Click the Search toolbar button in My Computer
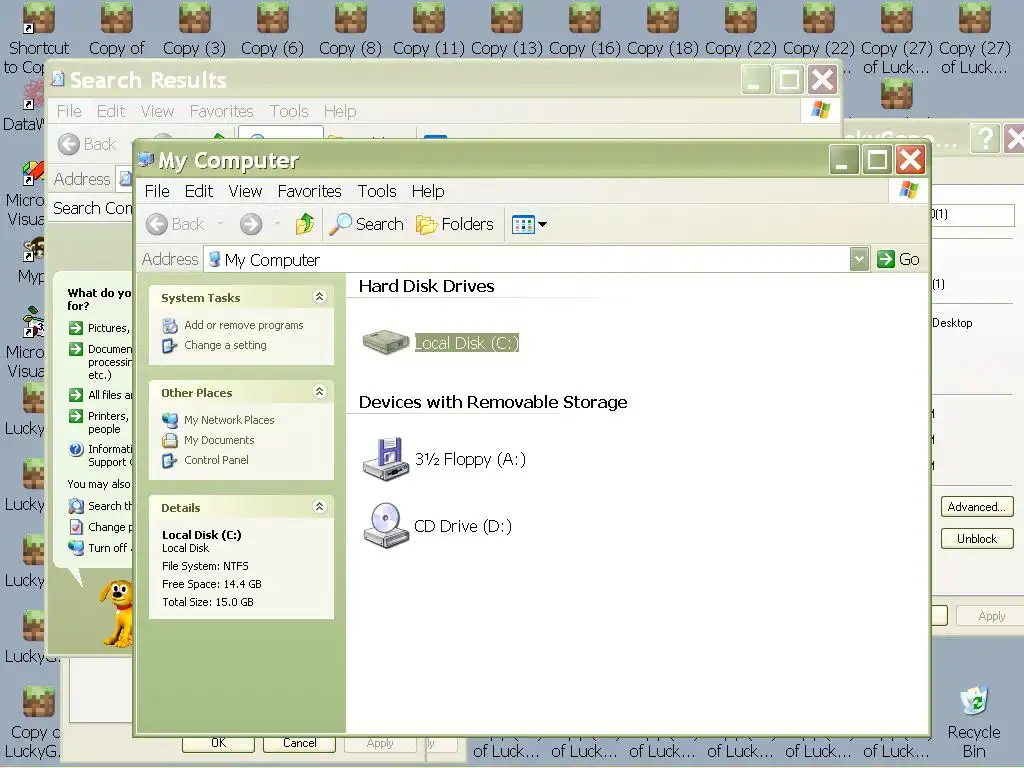The height and width of the screenshot is (768, 1024). (366, 224)
